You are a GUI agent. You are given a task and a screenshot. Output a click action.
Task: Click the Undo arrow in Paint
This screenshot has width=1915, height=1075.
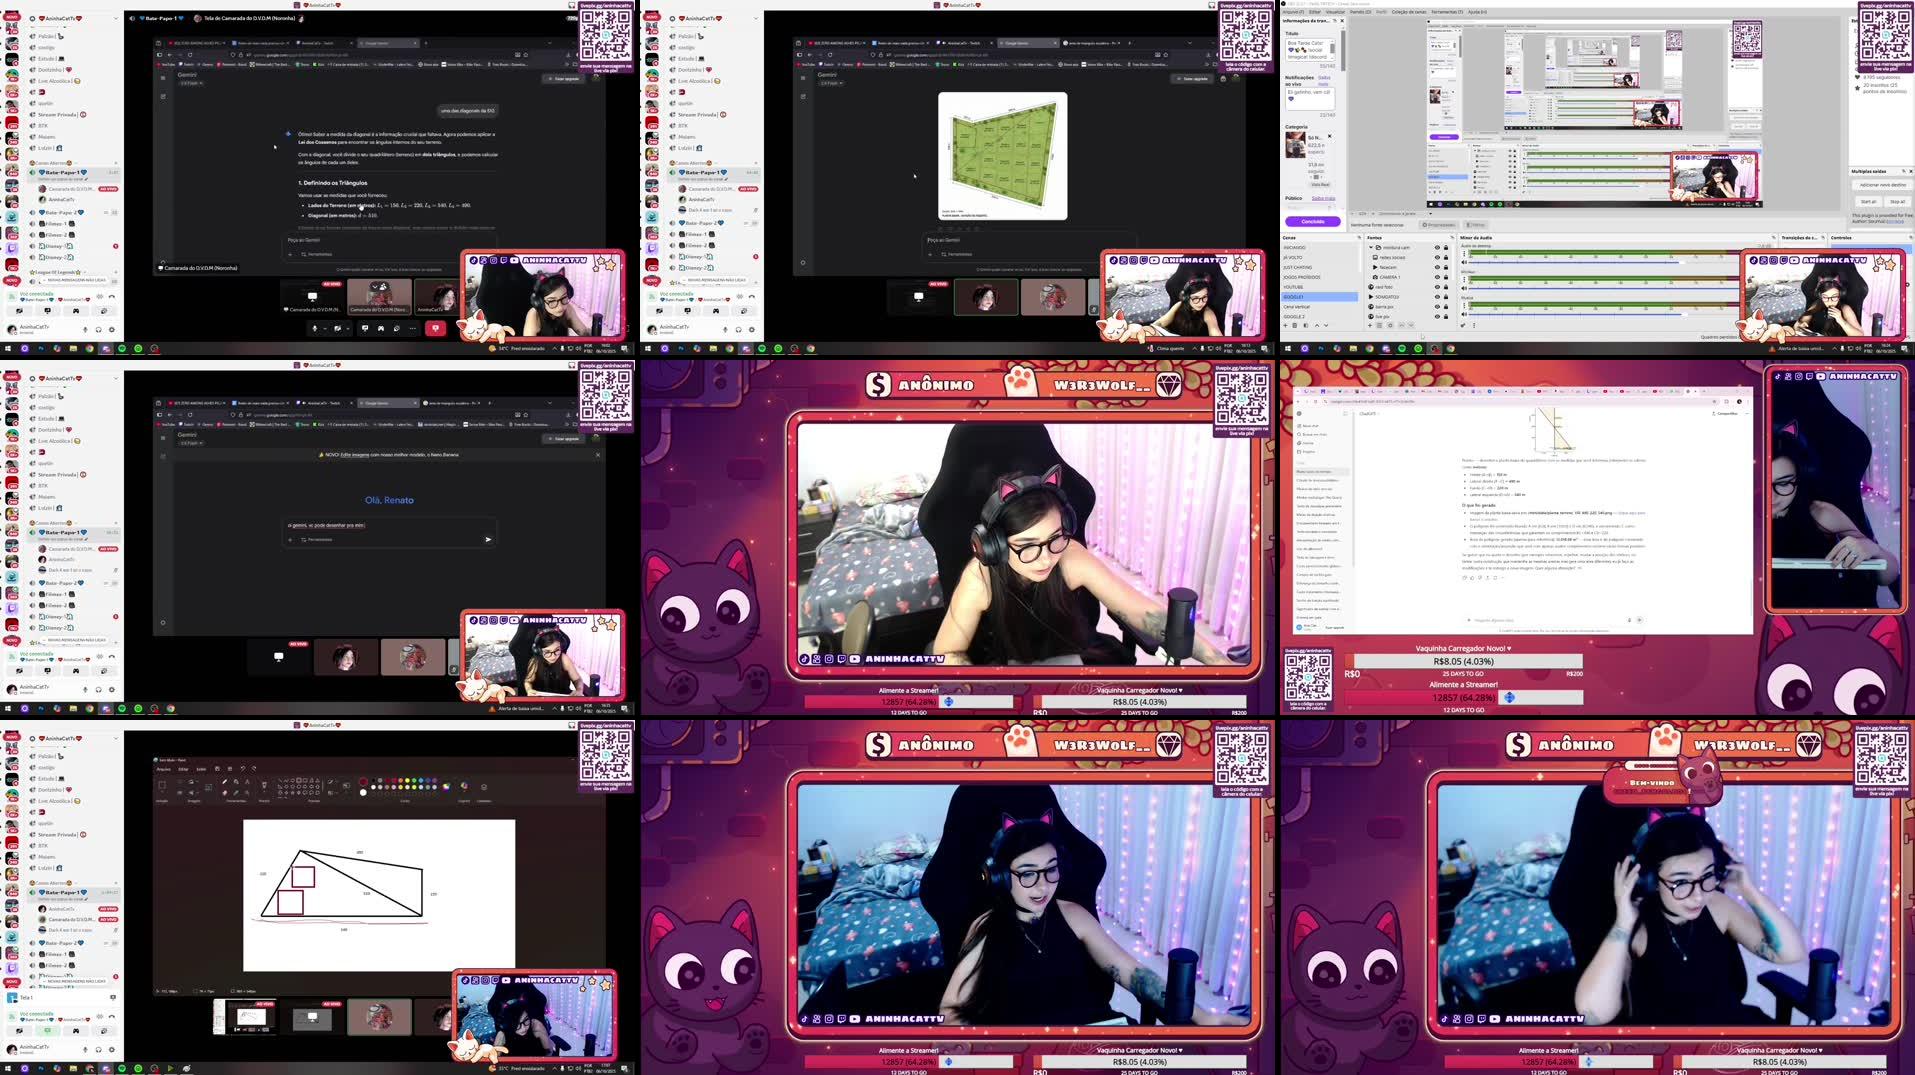(242, 769)
